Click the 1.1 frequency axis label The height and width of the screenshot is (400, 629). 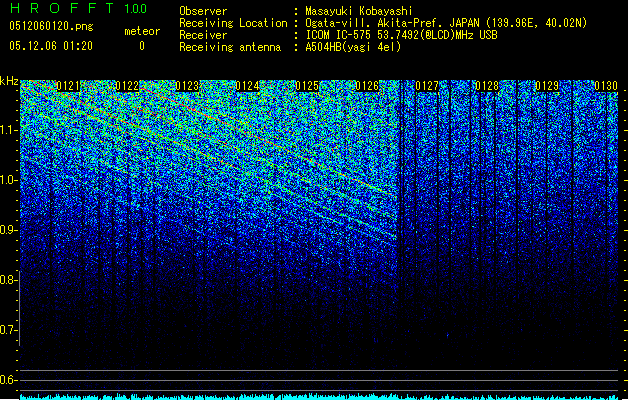(9, 130)
